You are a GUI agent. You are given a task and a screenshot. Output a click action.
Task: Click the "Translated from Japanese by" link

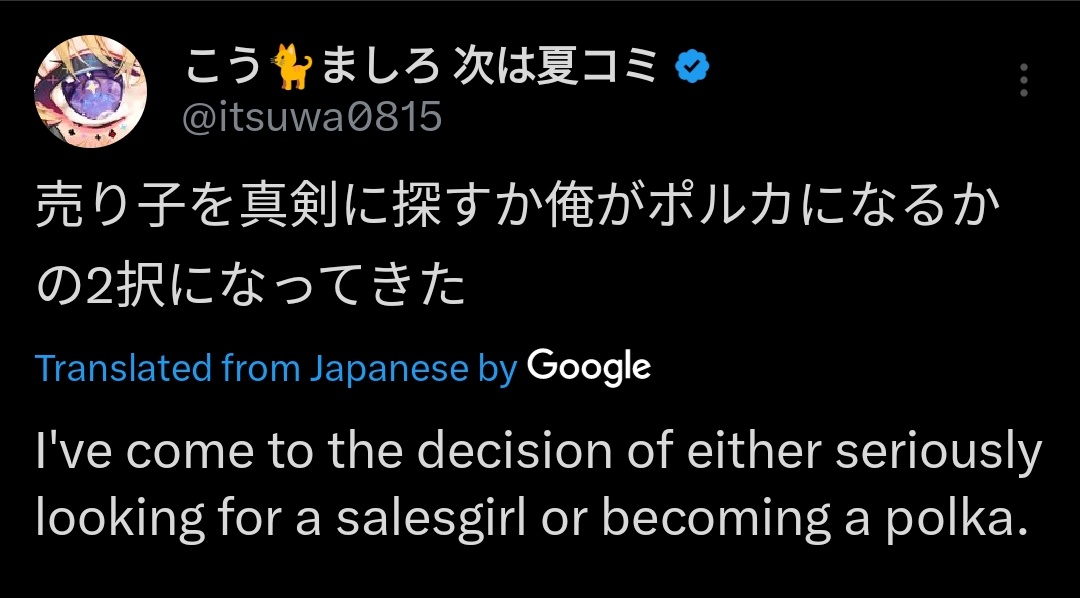(x=275, y=369)
